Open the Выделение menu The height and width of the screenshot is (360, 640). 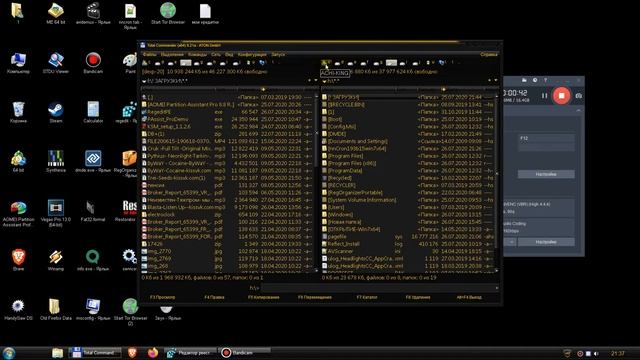(x=172, y=54)
